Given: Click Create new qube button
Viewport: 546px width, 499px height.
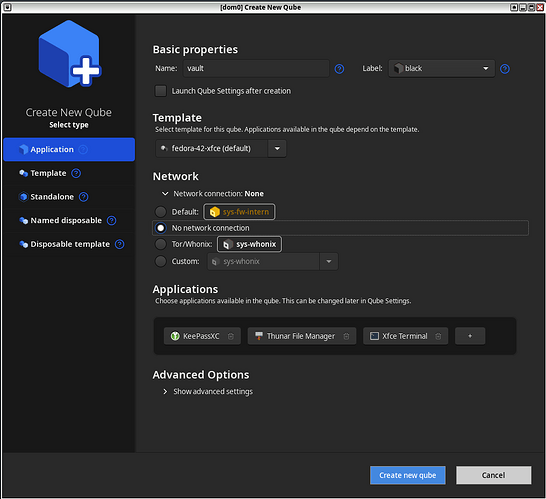Looking at the screenshot, I should tap(407, 475).
